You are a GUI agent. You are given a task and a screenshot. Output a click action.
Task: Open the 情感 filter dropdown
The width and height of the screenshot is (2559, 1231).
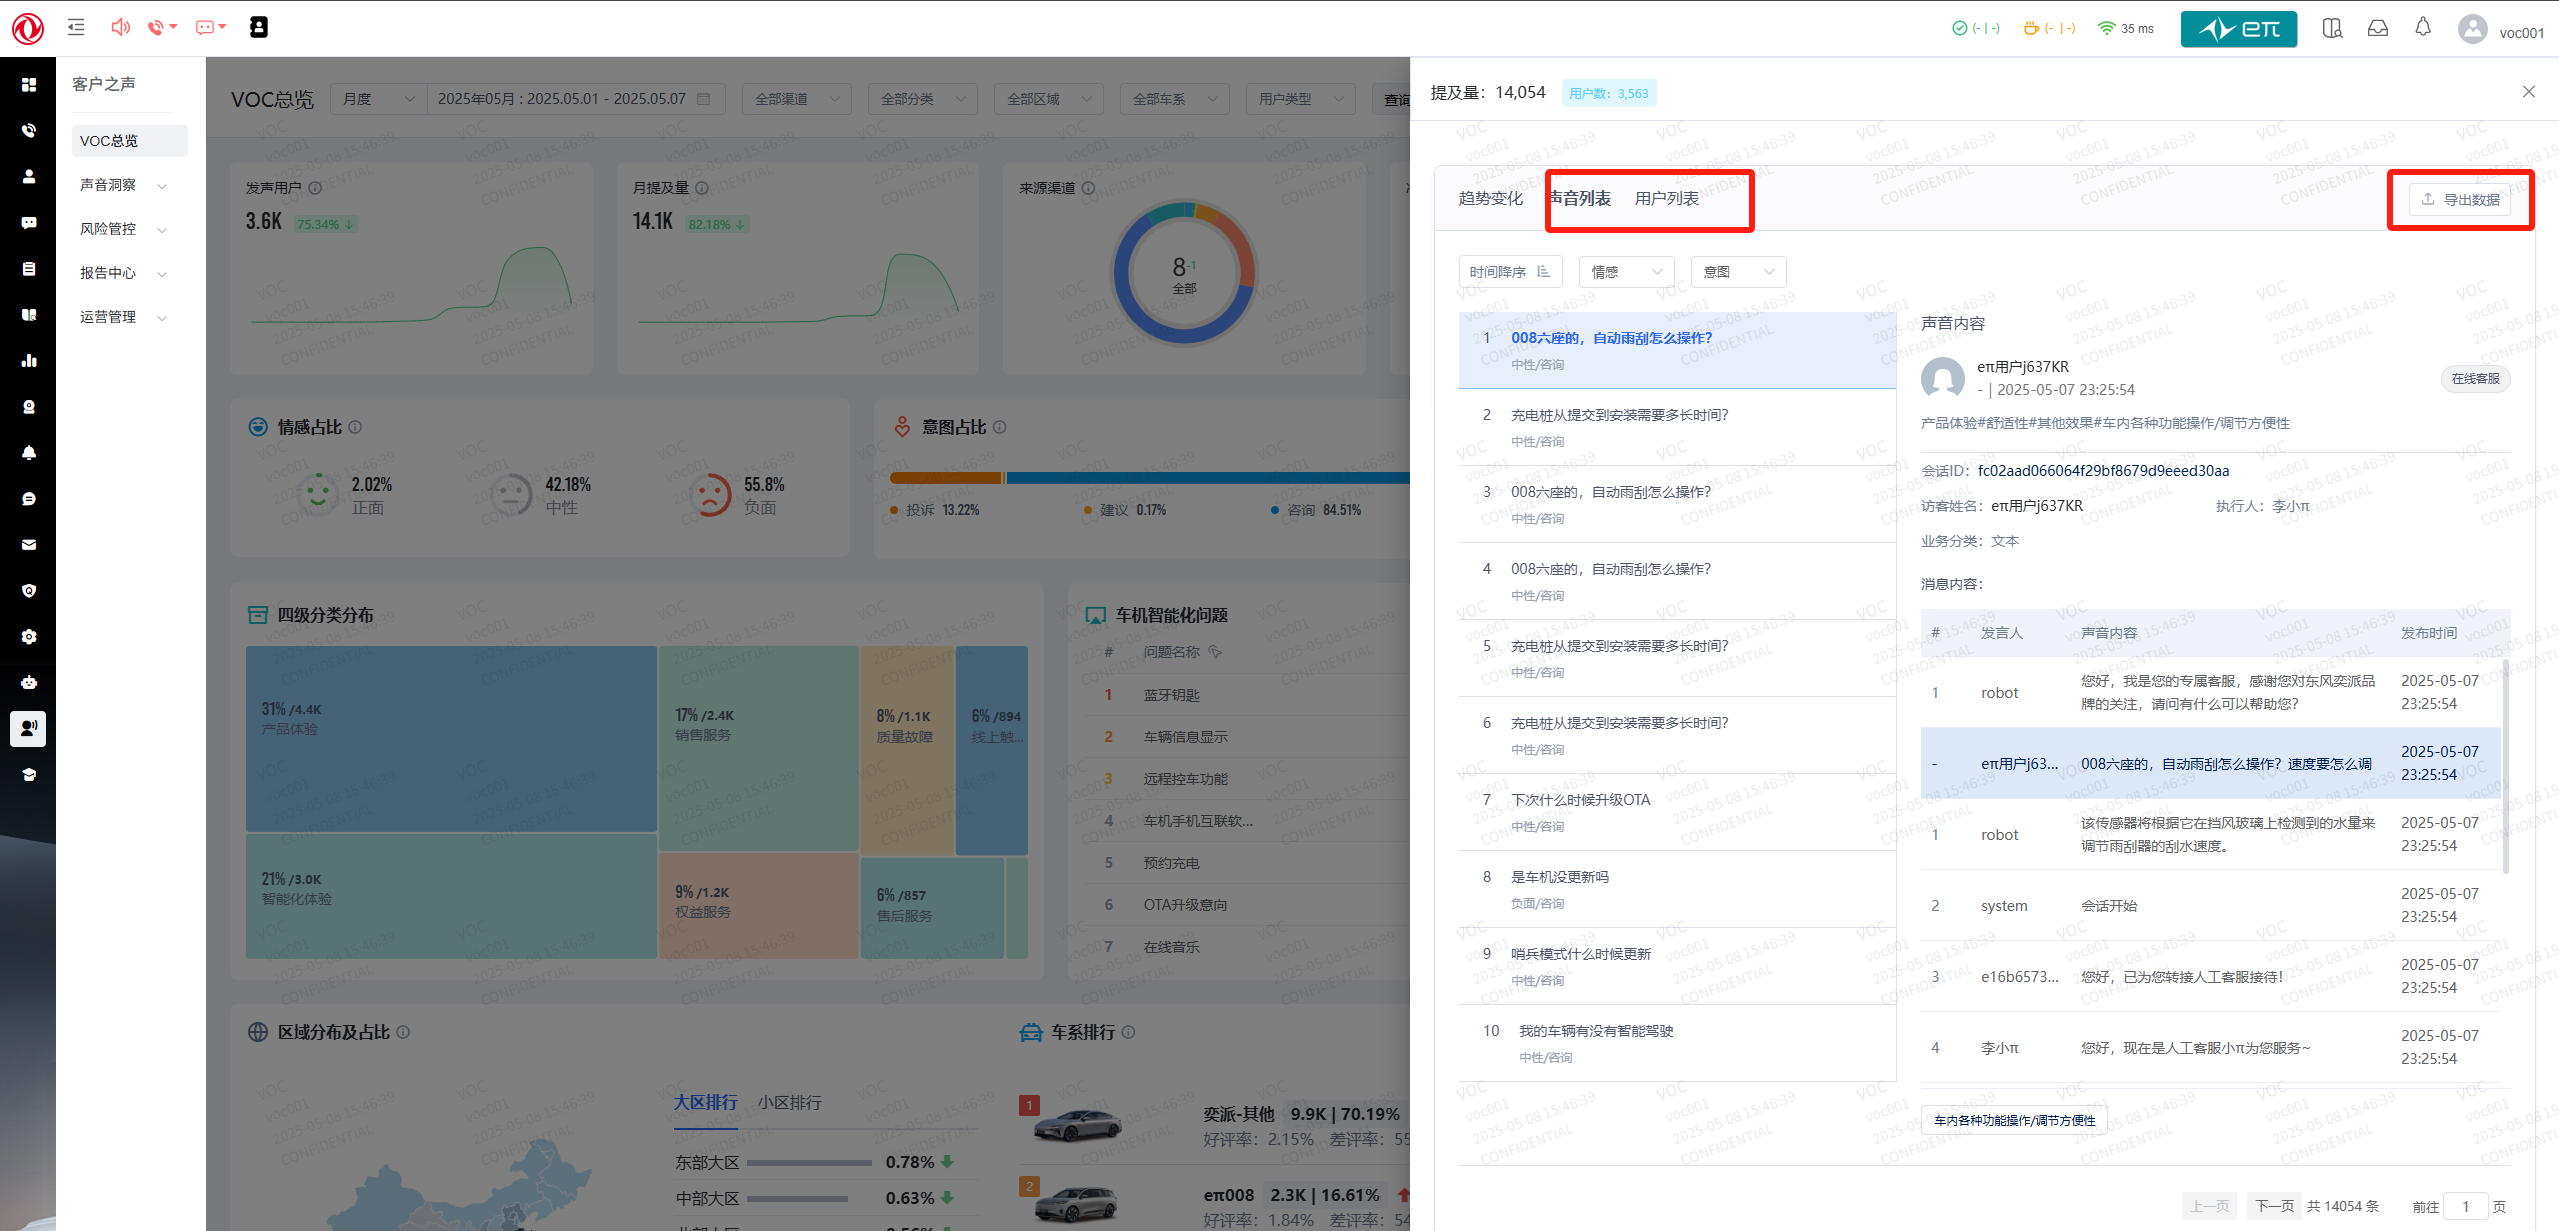1626,272
